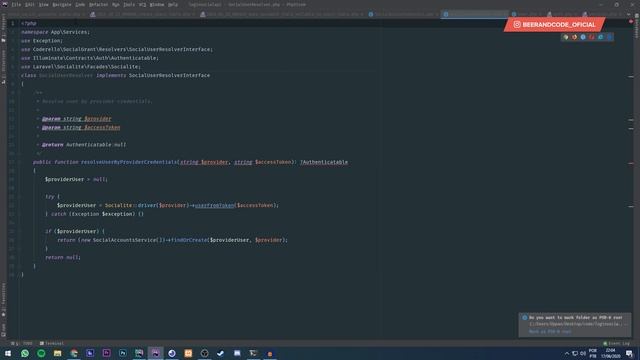Open the VCS menu

click(142, 4)
